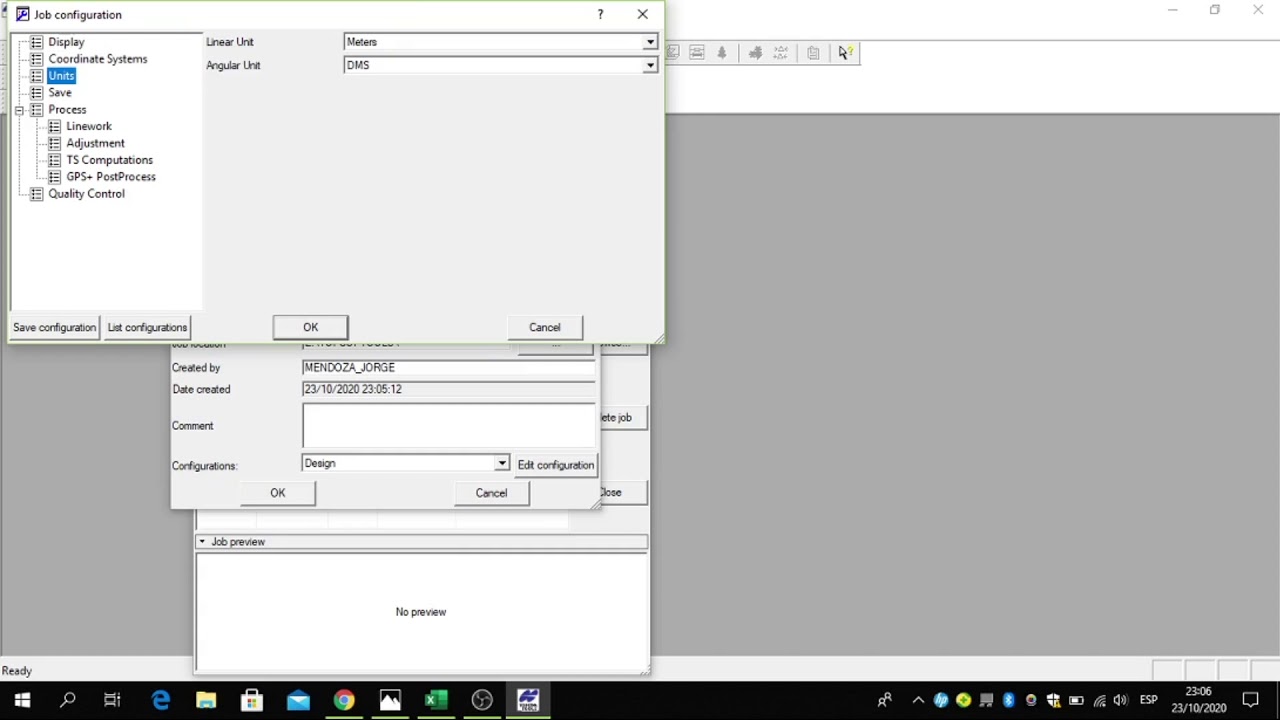Click the Edit configuration button

pos(555,465)
